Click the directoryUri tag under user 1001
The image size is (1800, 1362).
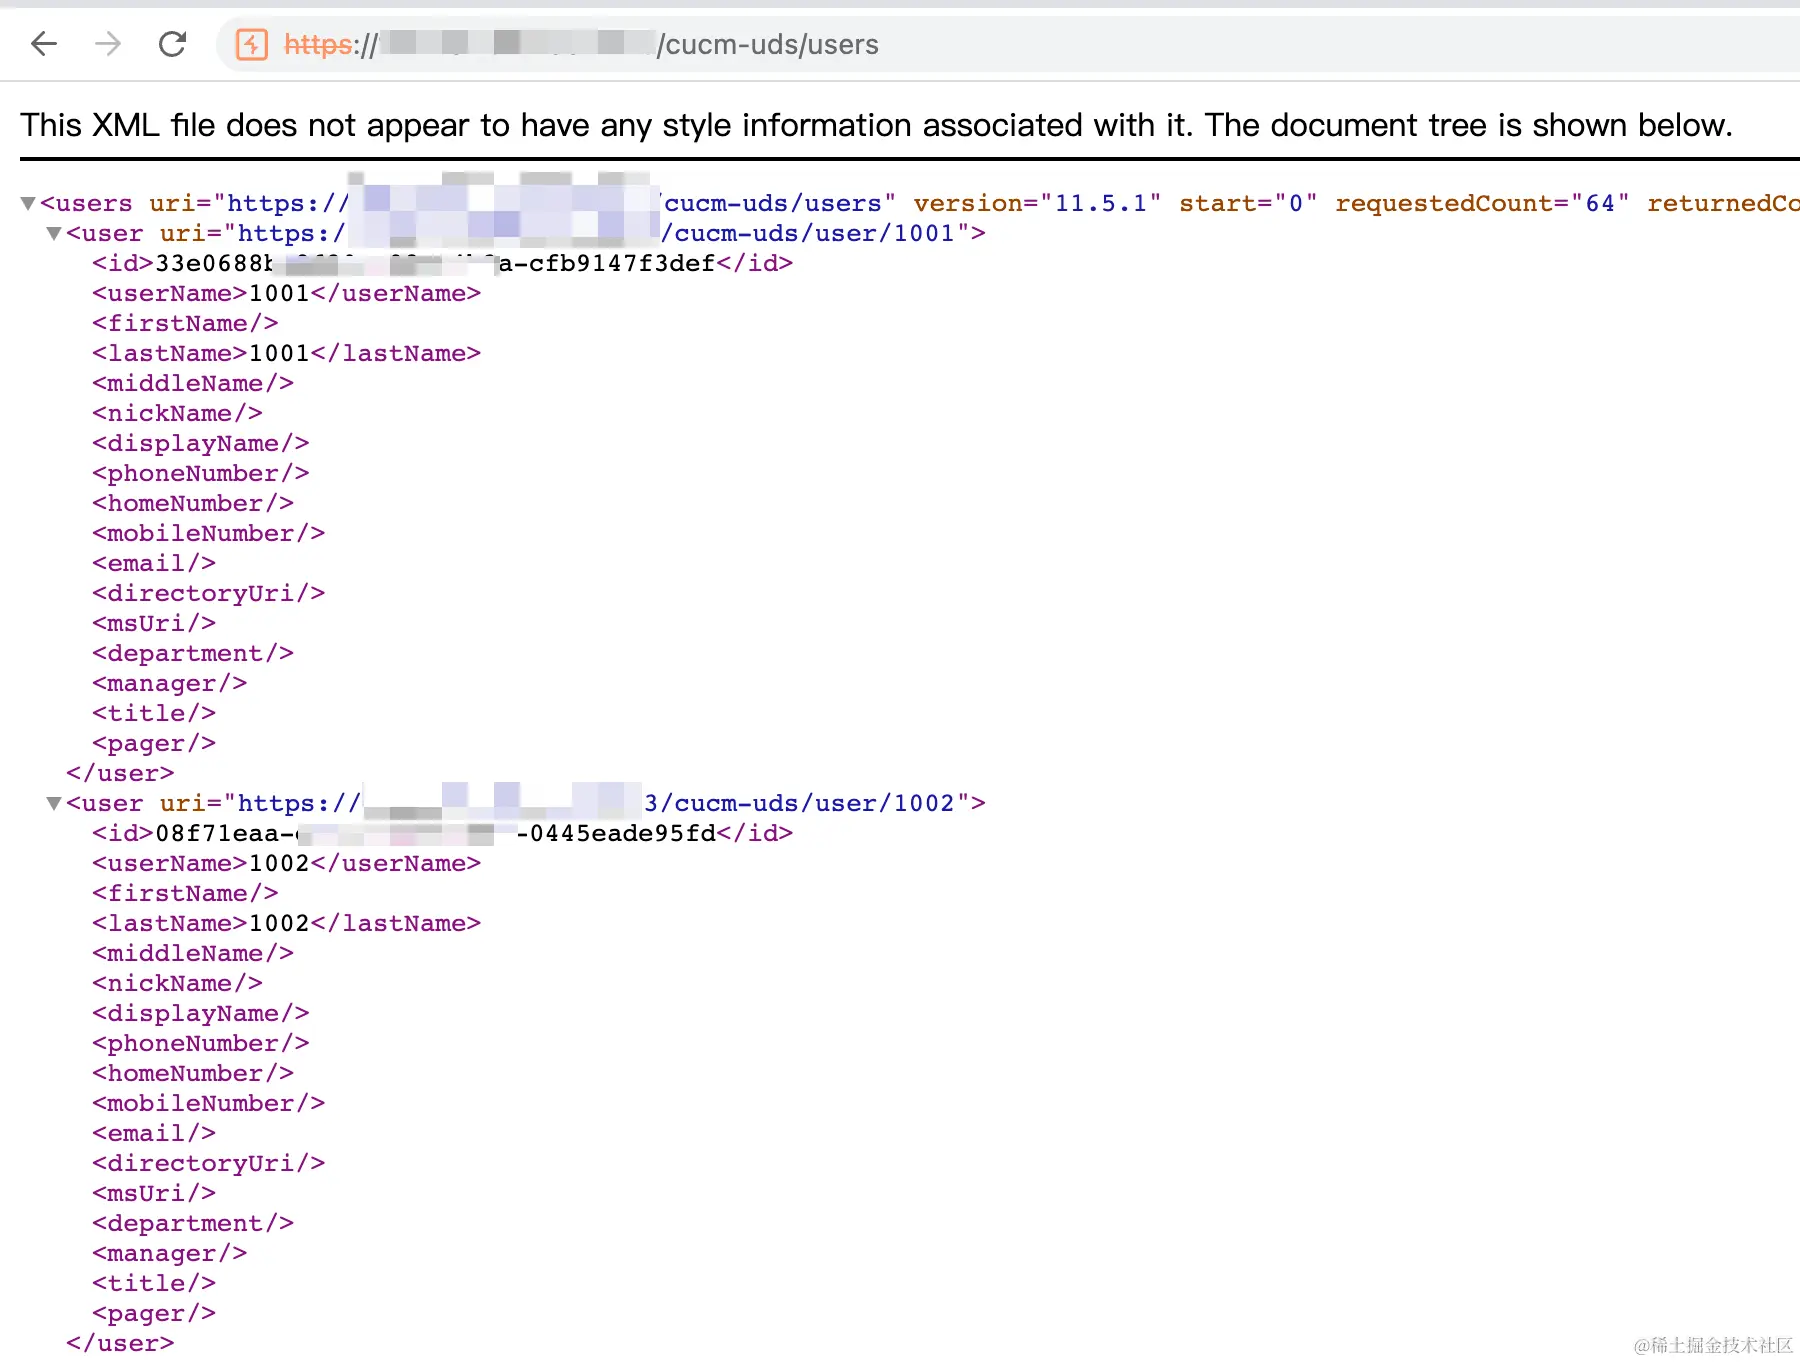(x=208, y=594)
